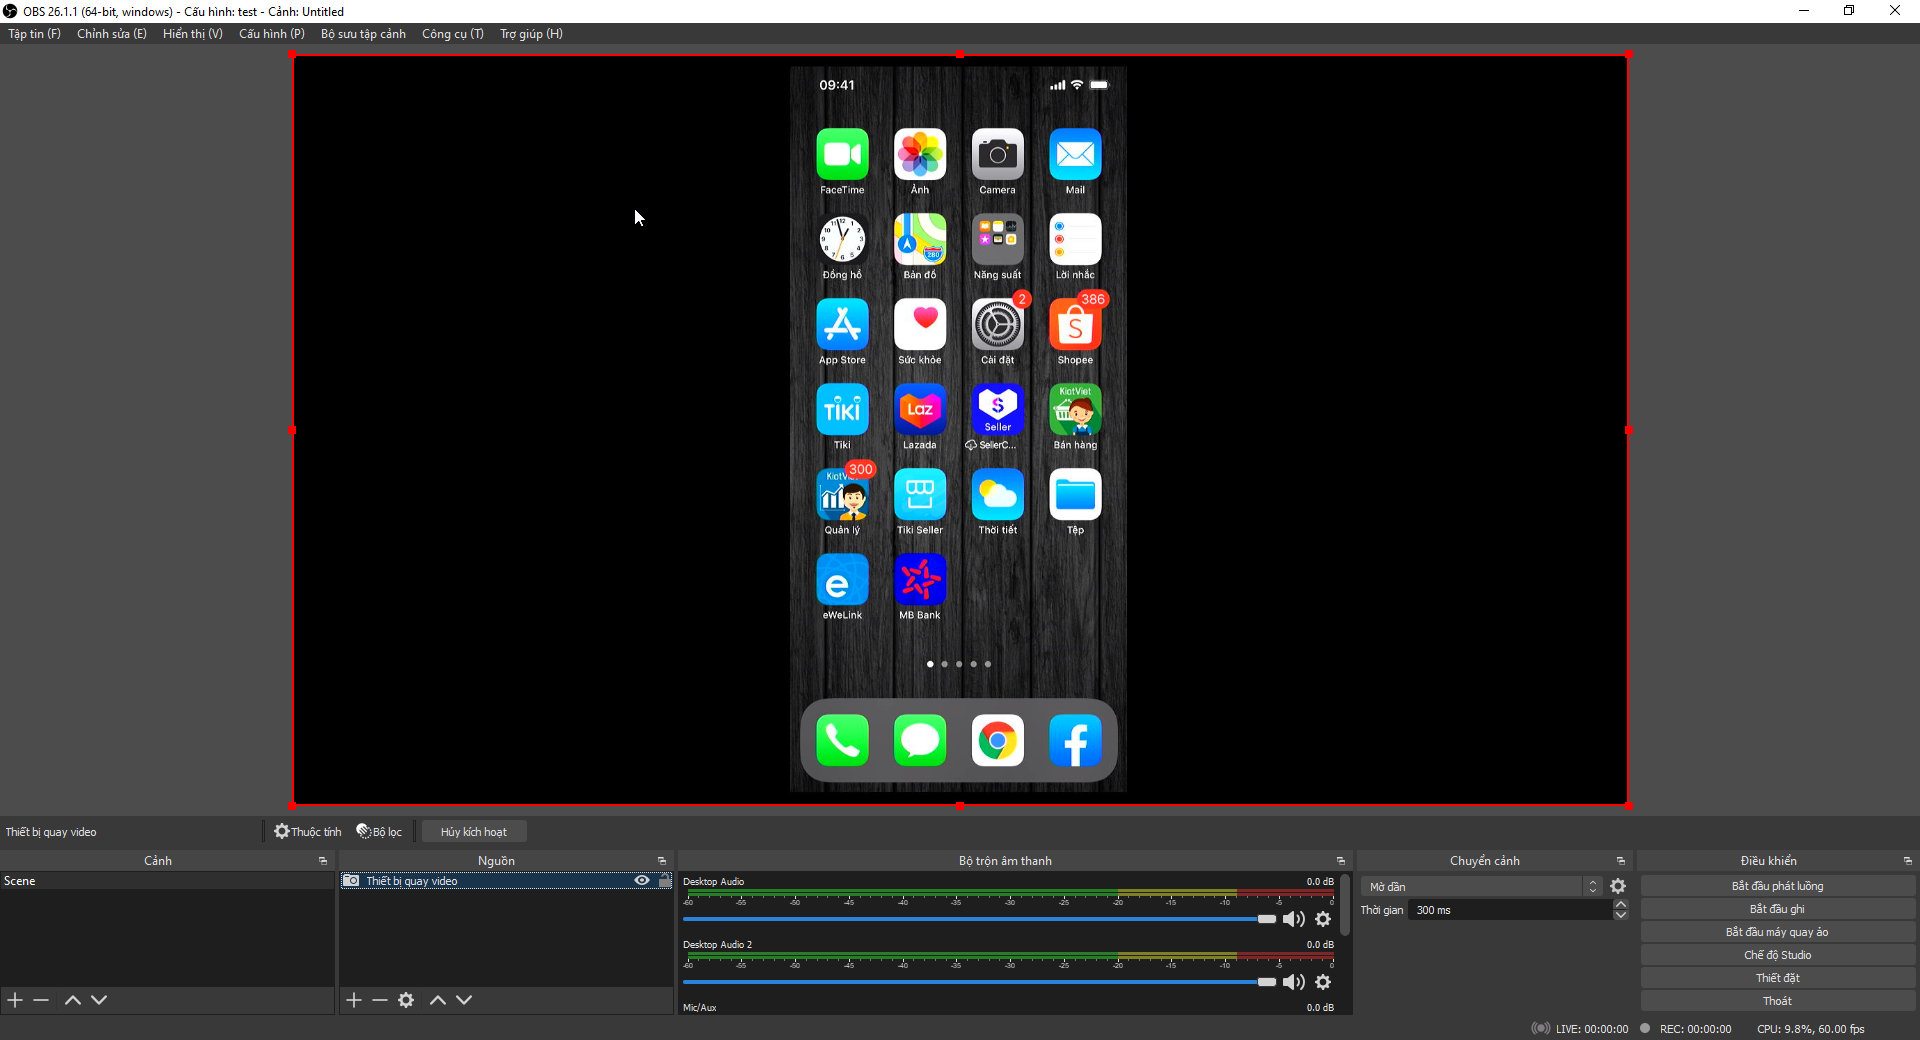Add a new source in Nguồn panel
Screen dimensions: 1920x1040
point(354,999)
